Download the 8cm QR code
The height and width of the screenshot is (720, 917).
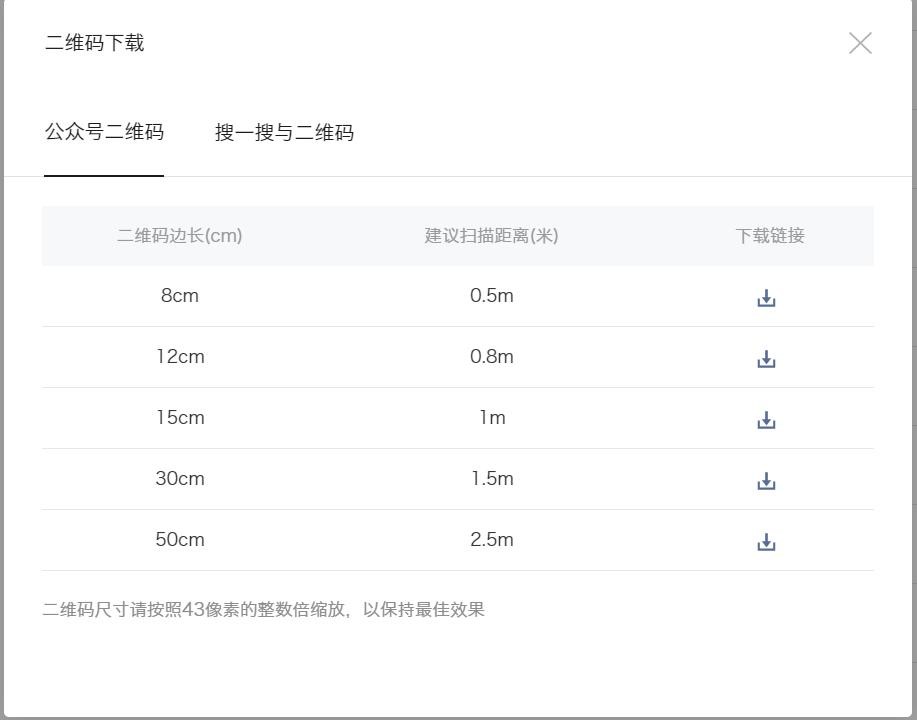766,298
